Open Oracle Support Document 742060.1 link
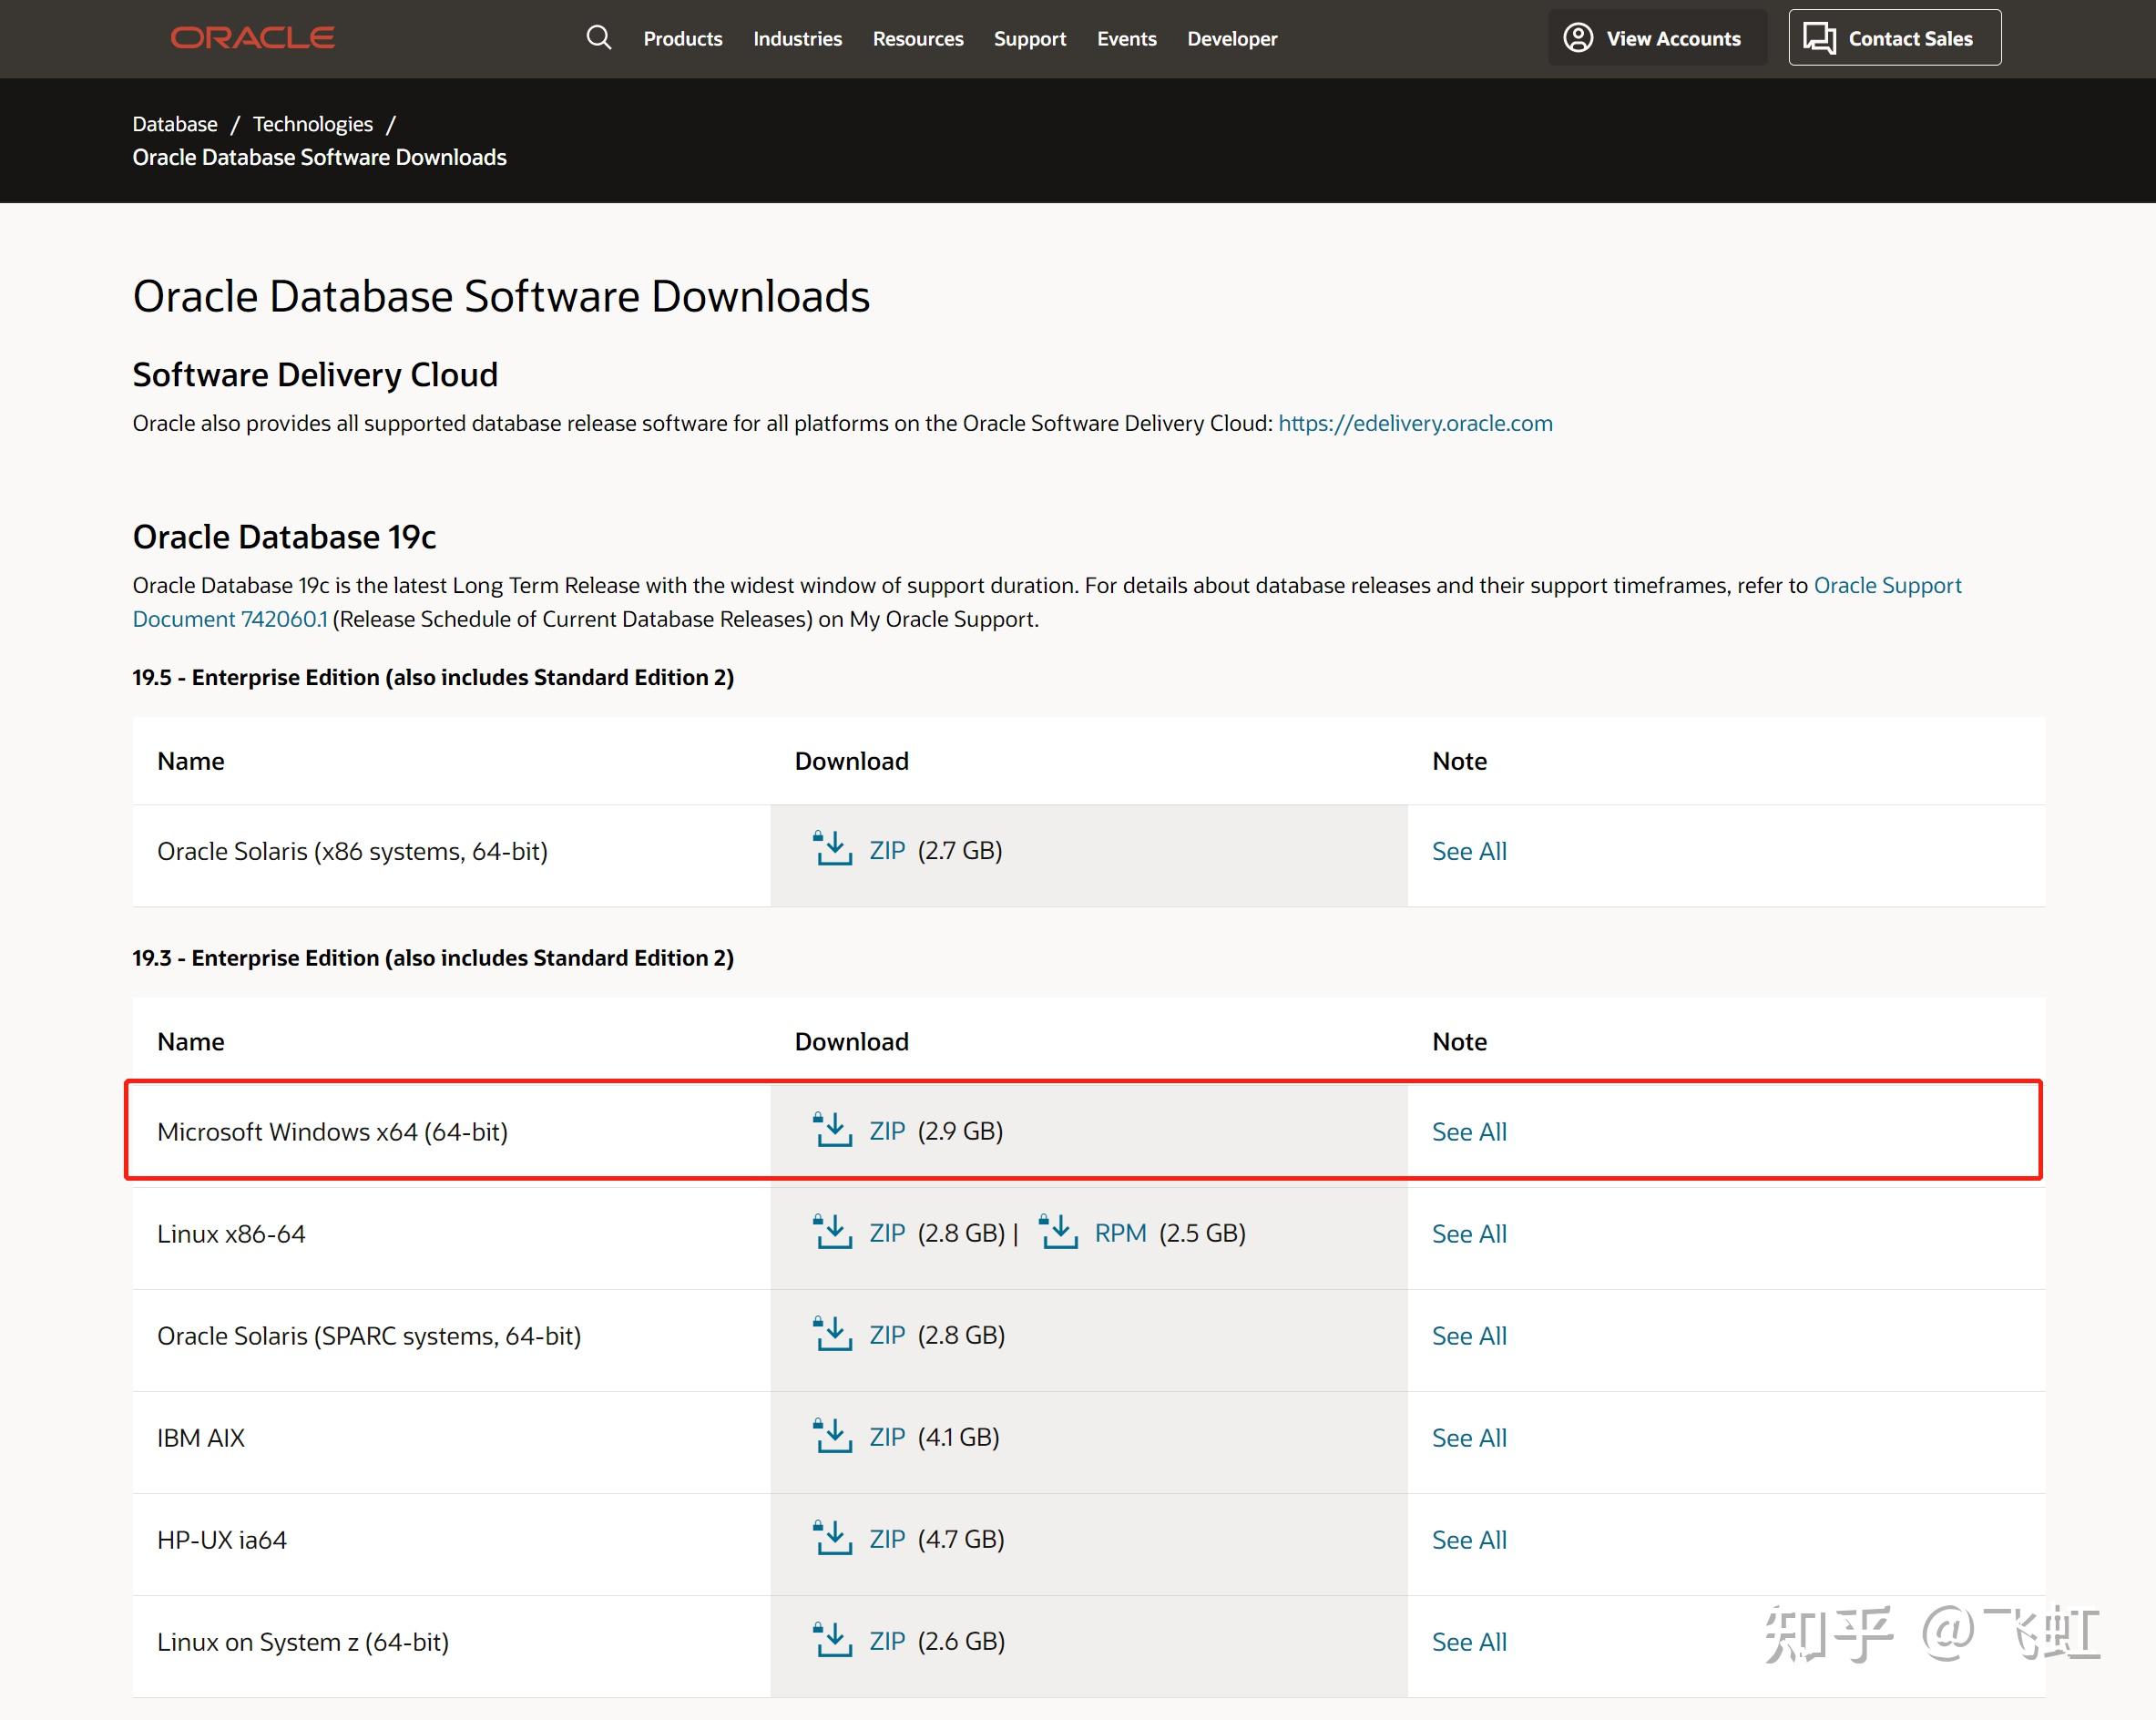This screenshot has width=2156, height=1720. coord(1047,602)
